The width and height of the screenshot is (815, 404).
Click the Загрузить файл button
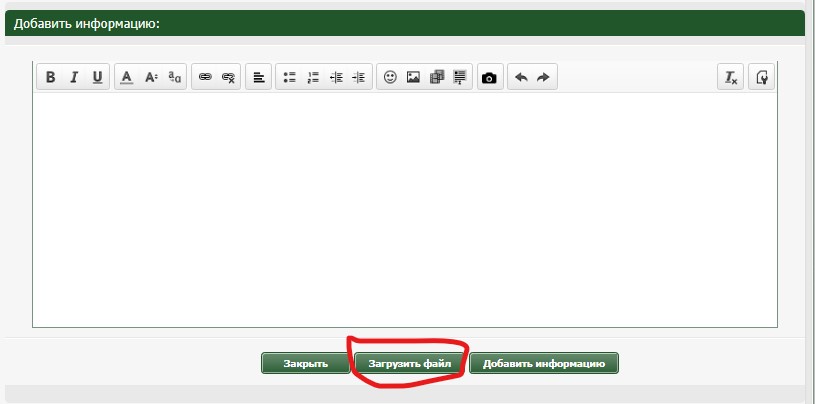coord(410,363)
